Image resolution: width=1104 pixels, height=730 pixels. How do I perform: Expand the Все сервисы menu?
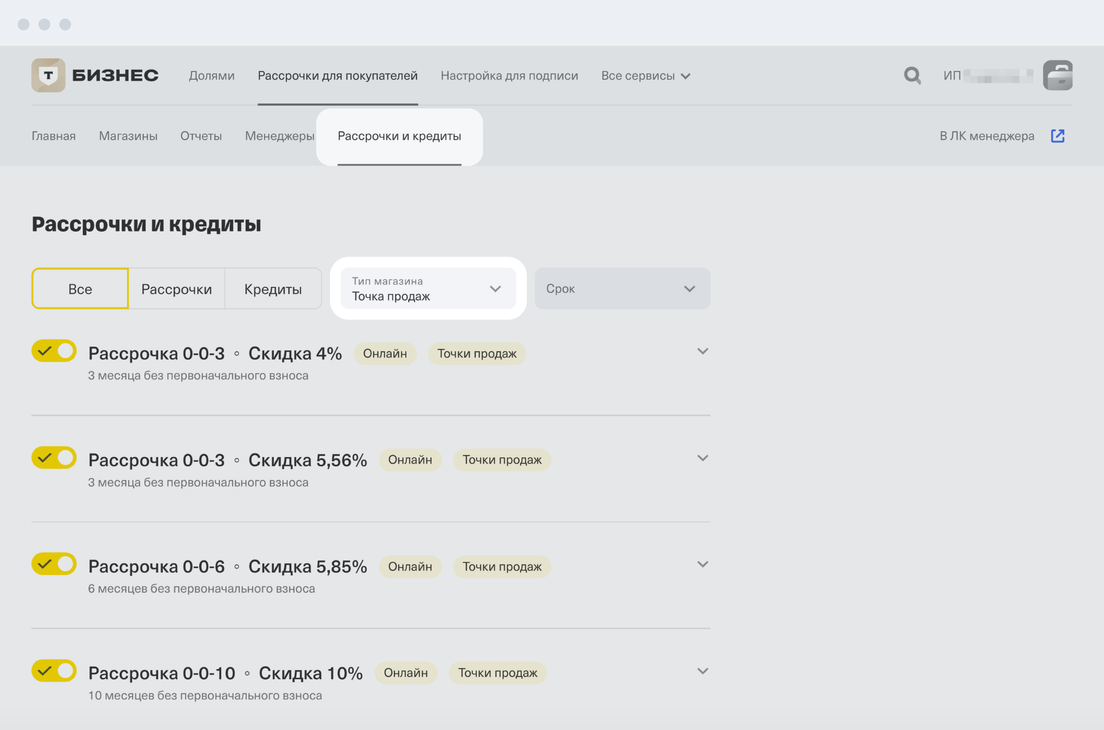[x=645, y=76]
